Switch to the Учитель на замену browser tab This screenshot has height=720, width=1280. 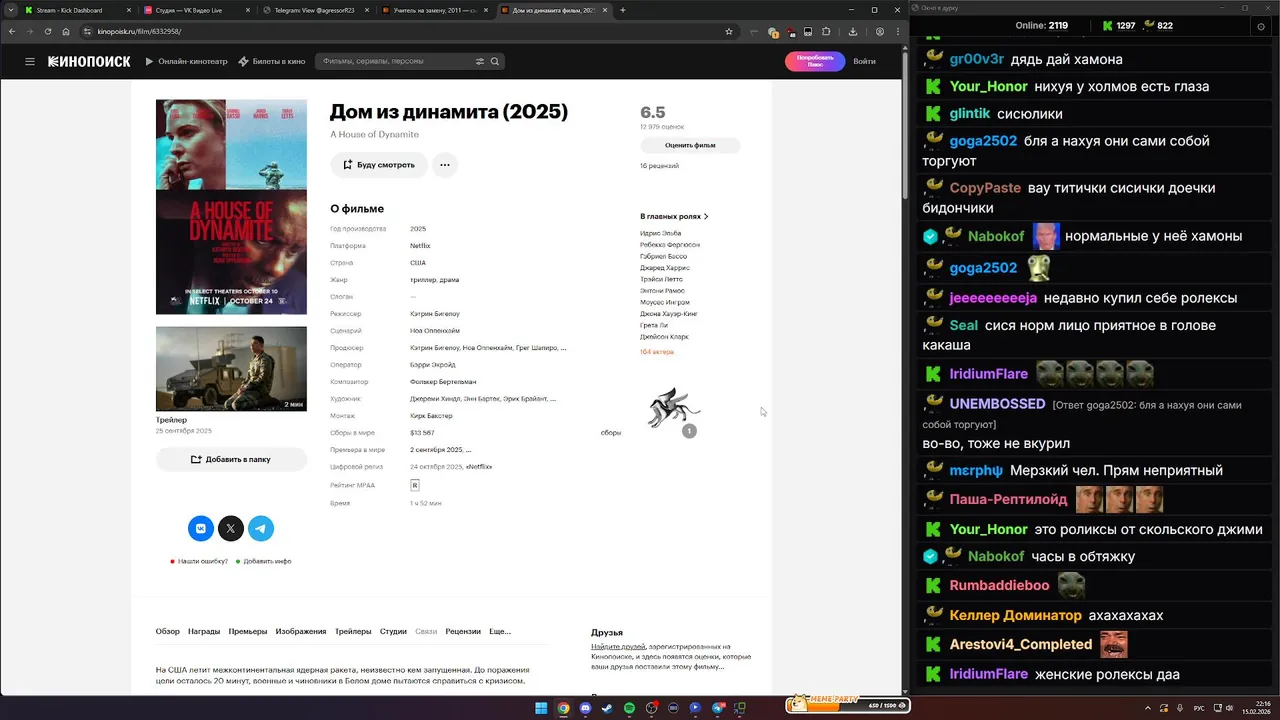[x=433, y=10]
